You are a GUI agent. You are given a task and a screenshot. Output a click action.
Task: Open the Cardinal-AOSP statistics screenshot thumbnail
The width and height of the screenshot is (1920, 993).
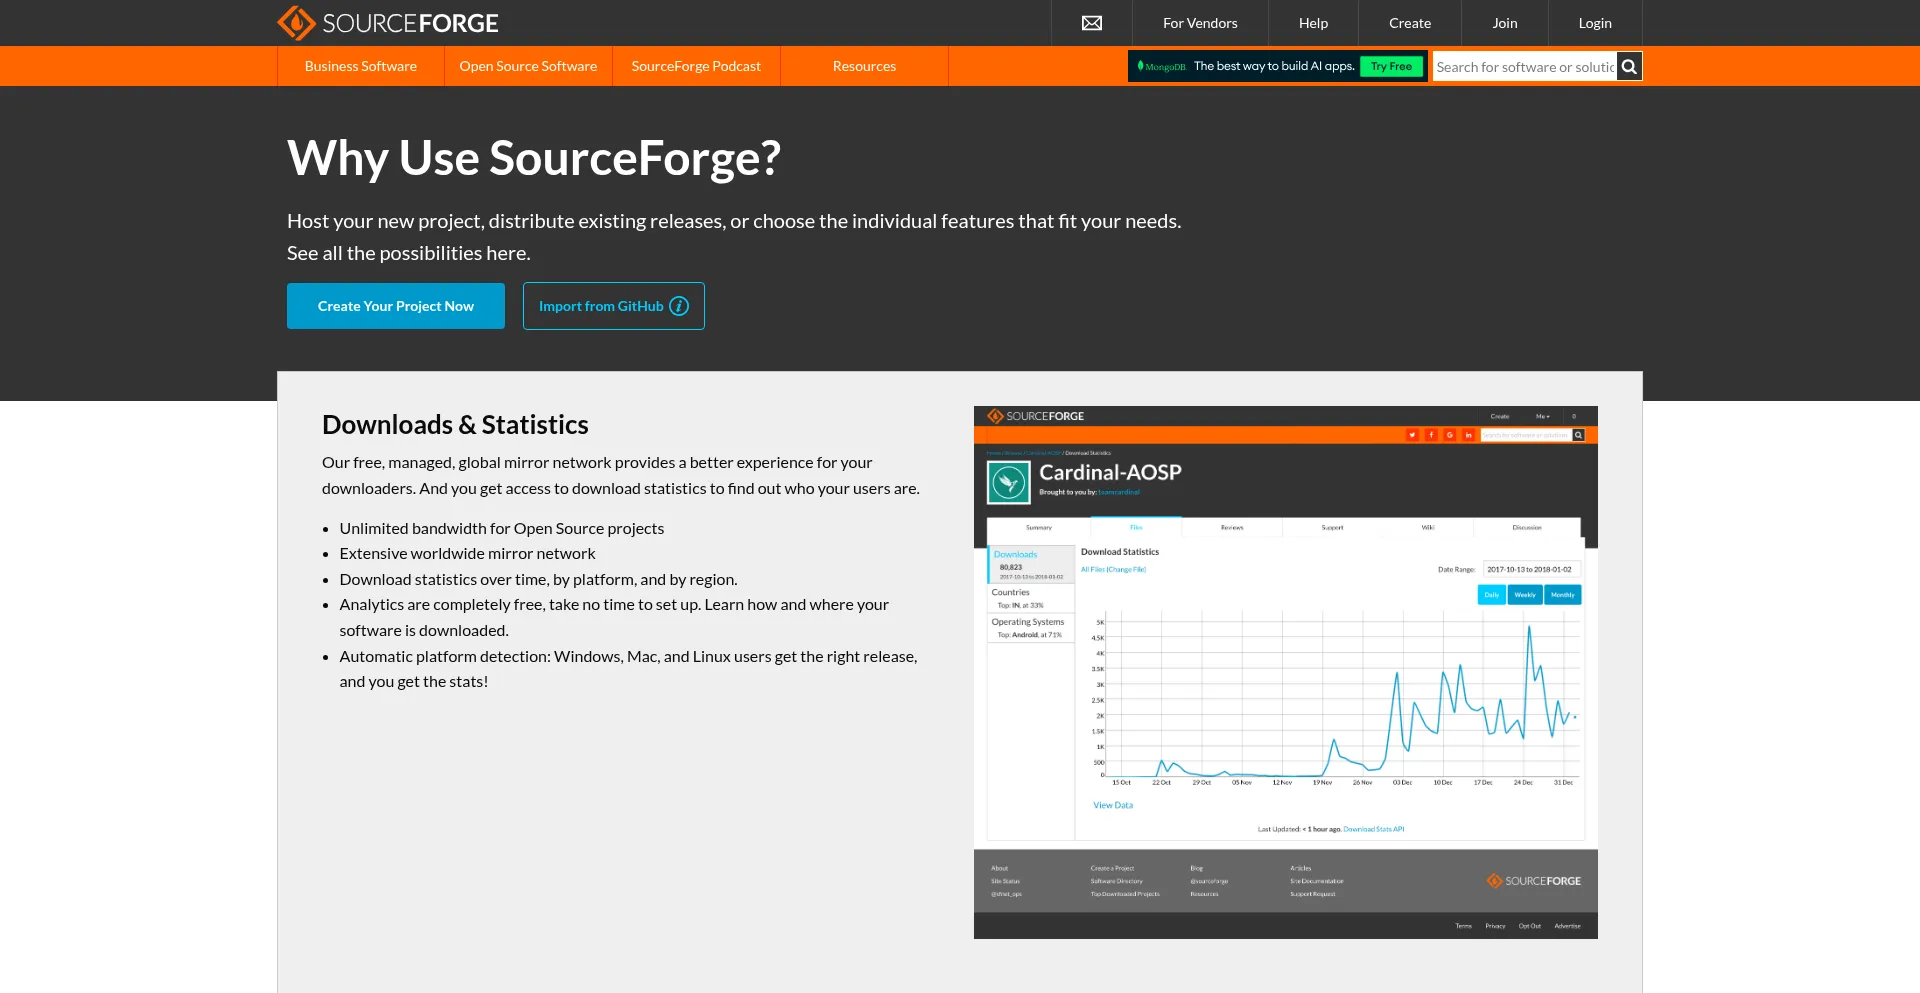point(1285,672)
